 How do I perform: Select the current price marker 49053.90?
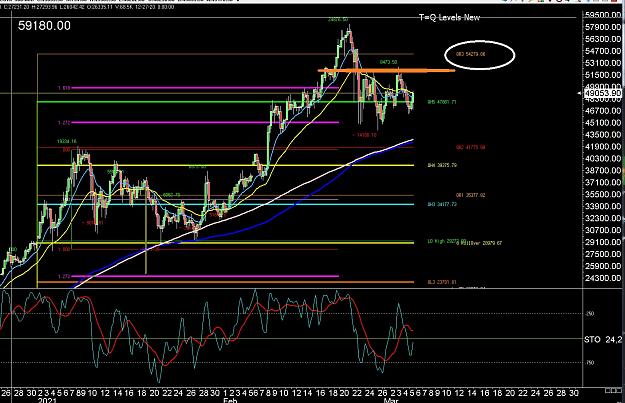point(602,93)
